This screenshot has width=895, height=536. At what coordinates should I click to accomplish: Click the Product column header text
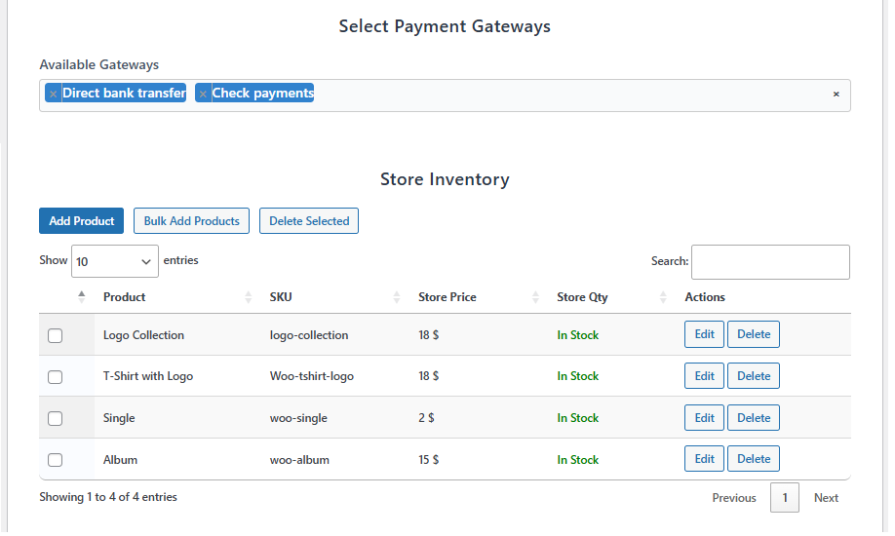[x=125, y=299]
